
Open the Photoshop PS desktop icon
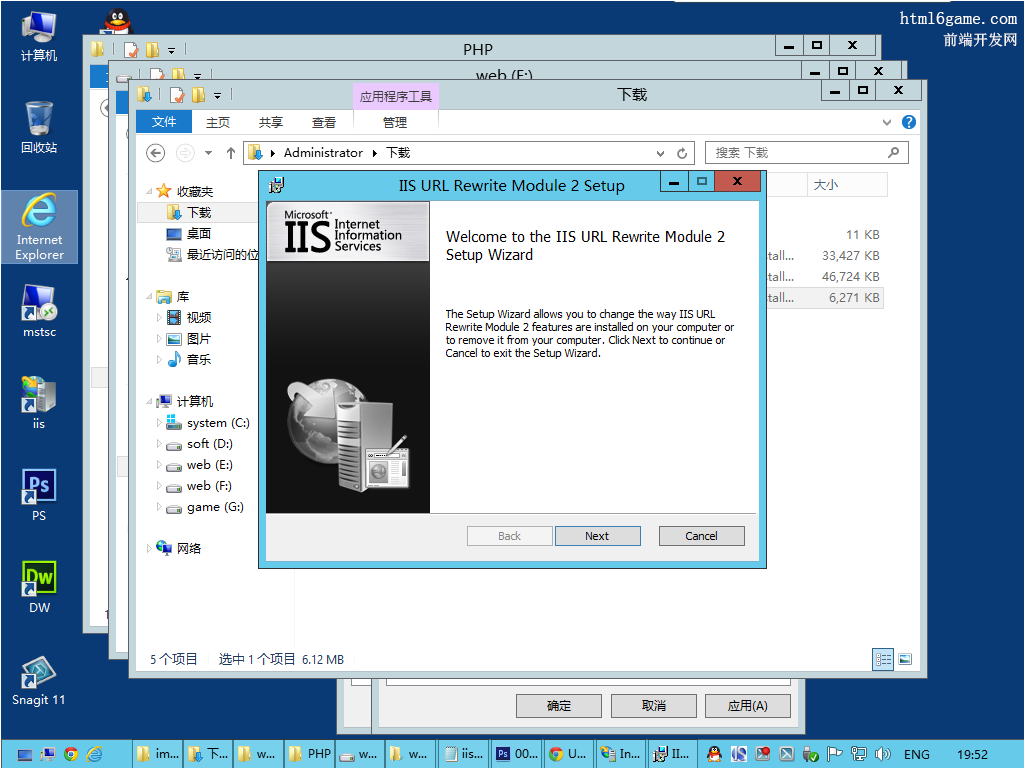(x=39, y=493)
